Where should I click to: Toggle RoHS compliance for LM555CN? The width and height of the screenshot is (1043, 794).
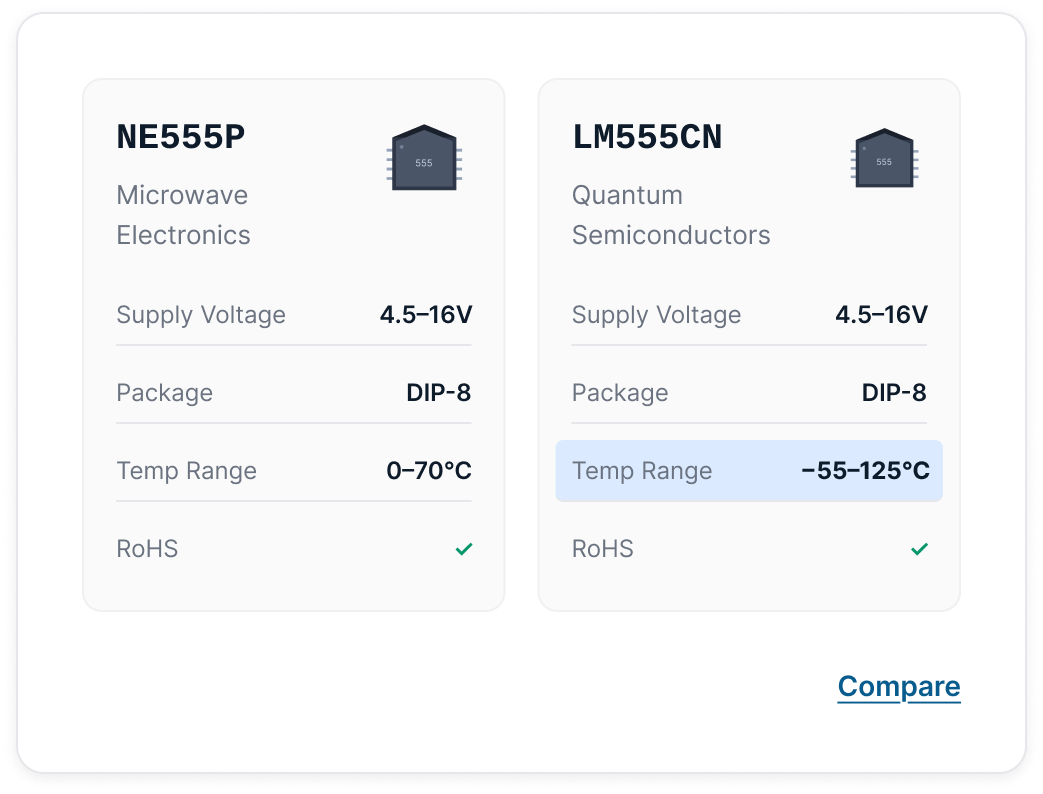748,549
